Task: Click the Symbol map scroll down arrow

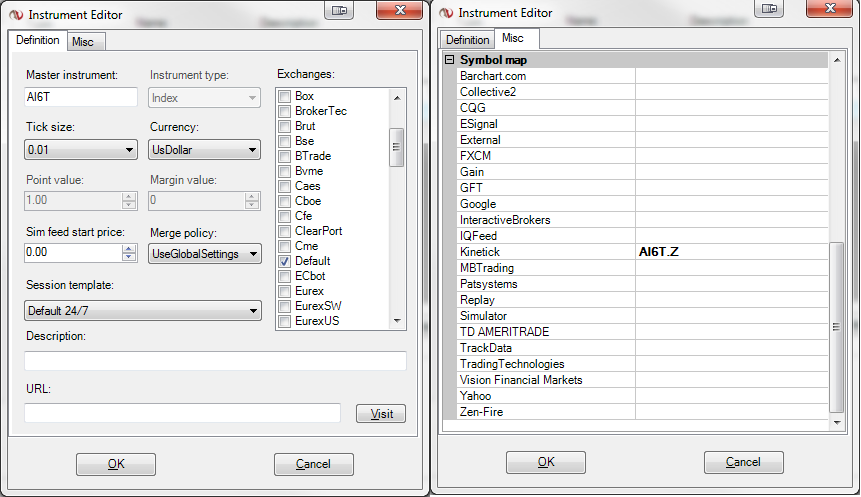Action: [837, 422]
